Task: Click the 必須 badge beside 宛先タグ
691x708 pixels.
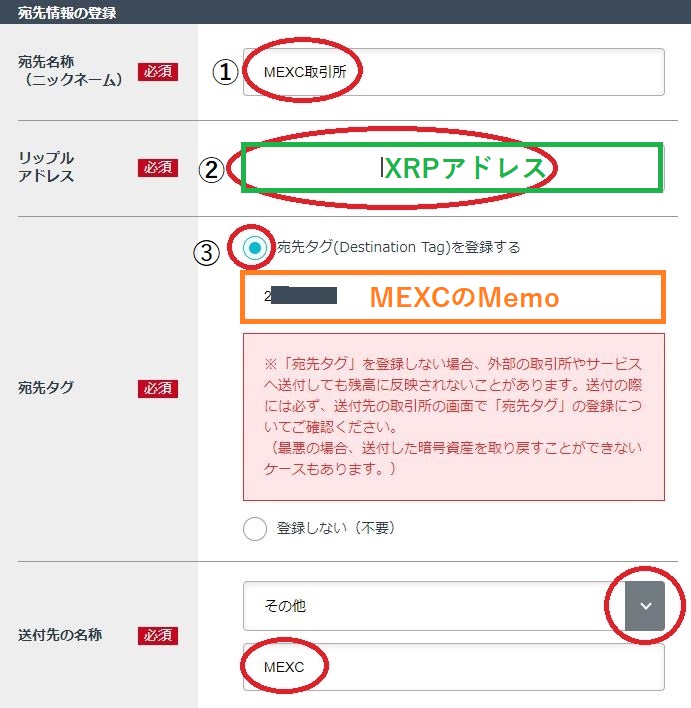Action: 158,388
